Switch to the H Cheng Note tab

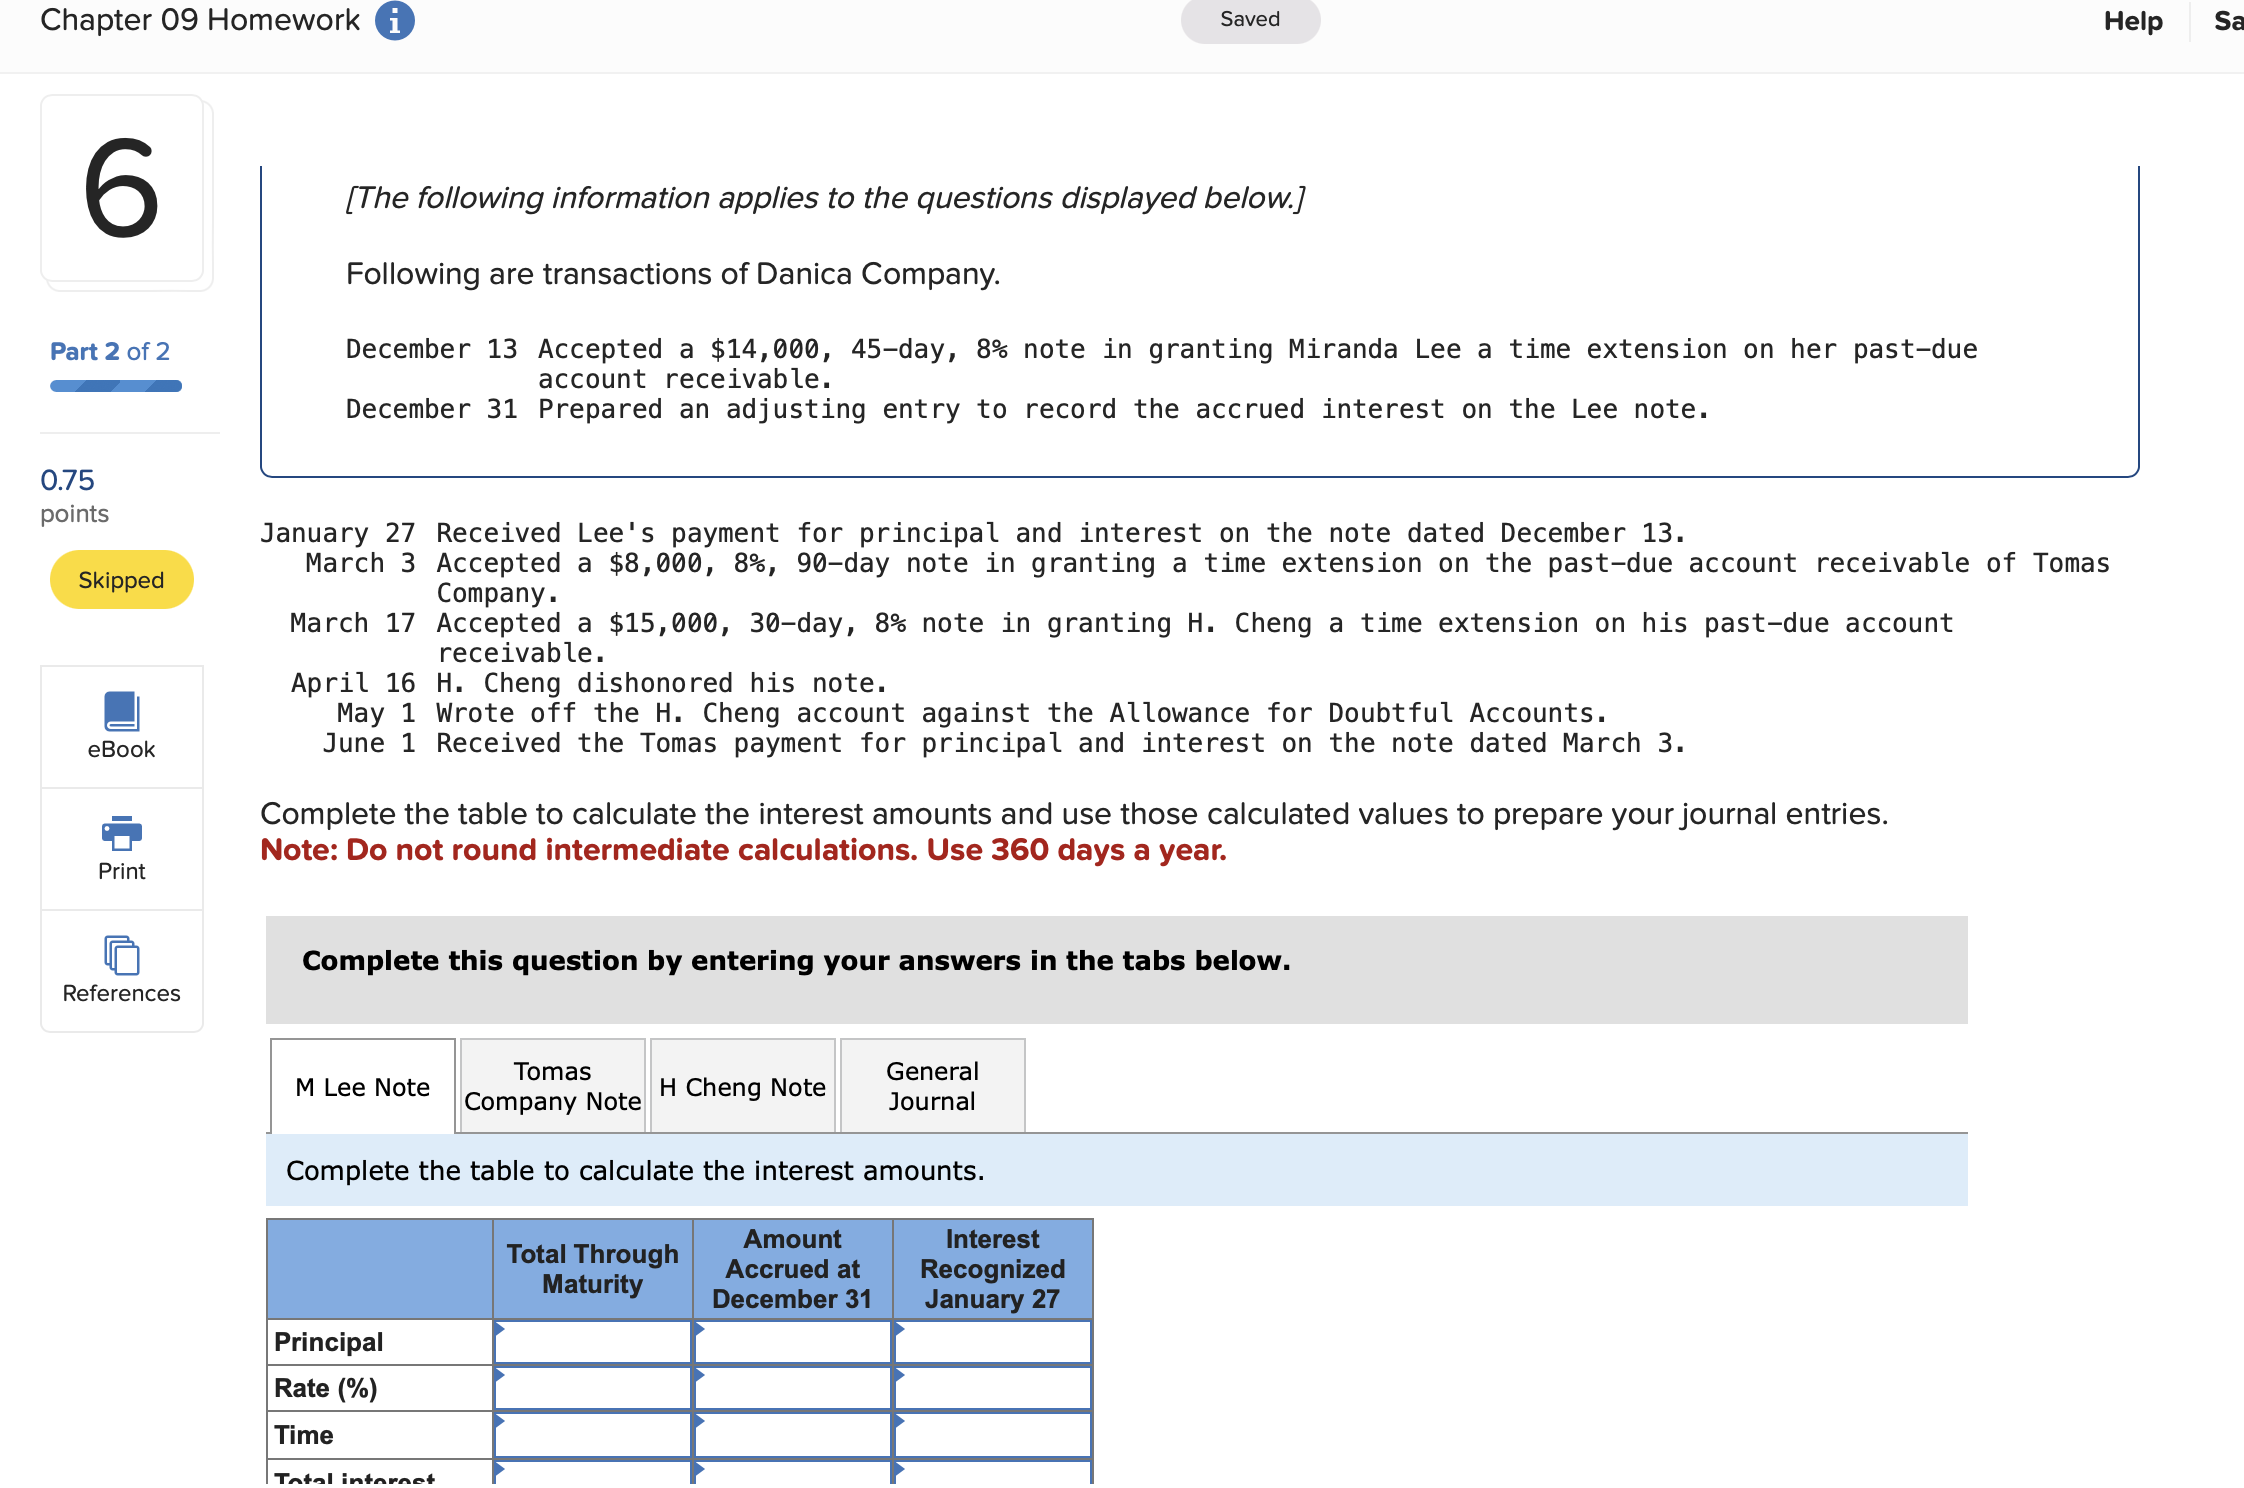[x=743, y=1087]
